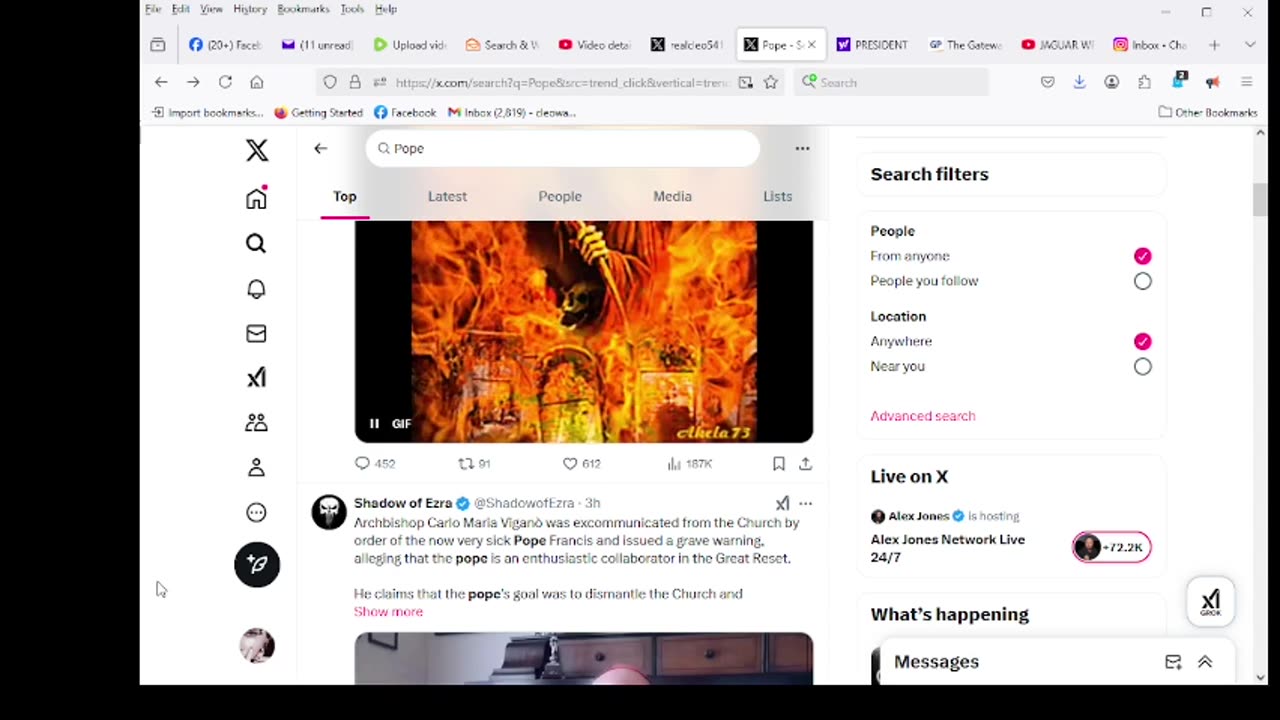
Task: Repost the GIF post (91)
Action: 474,464
